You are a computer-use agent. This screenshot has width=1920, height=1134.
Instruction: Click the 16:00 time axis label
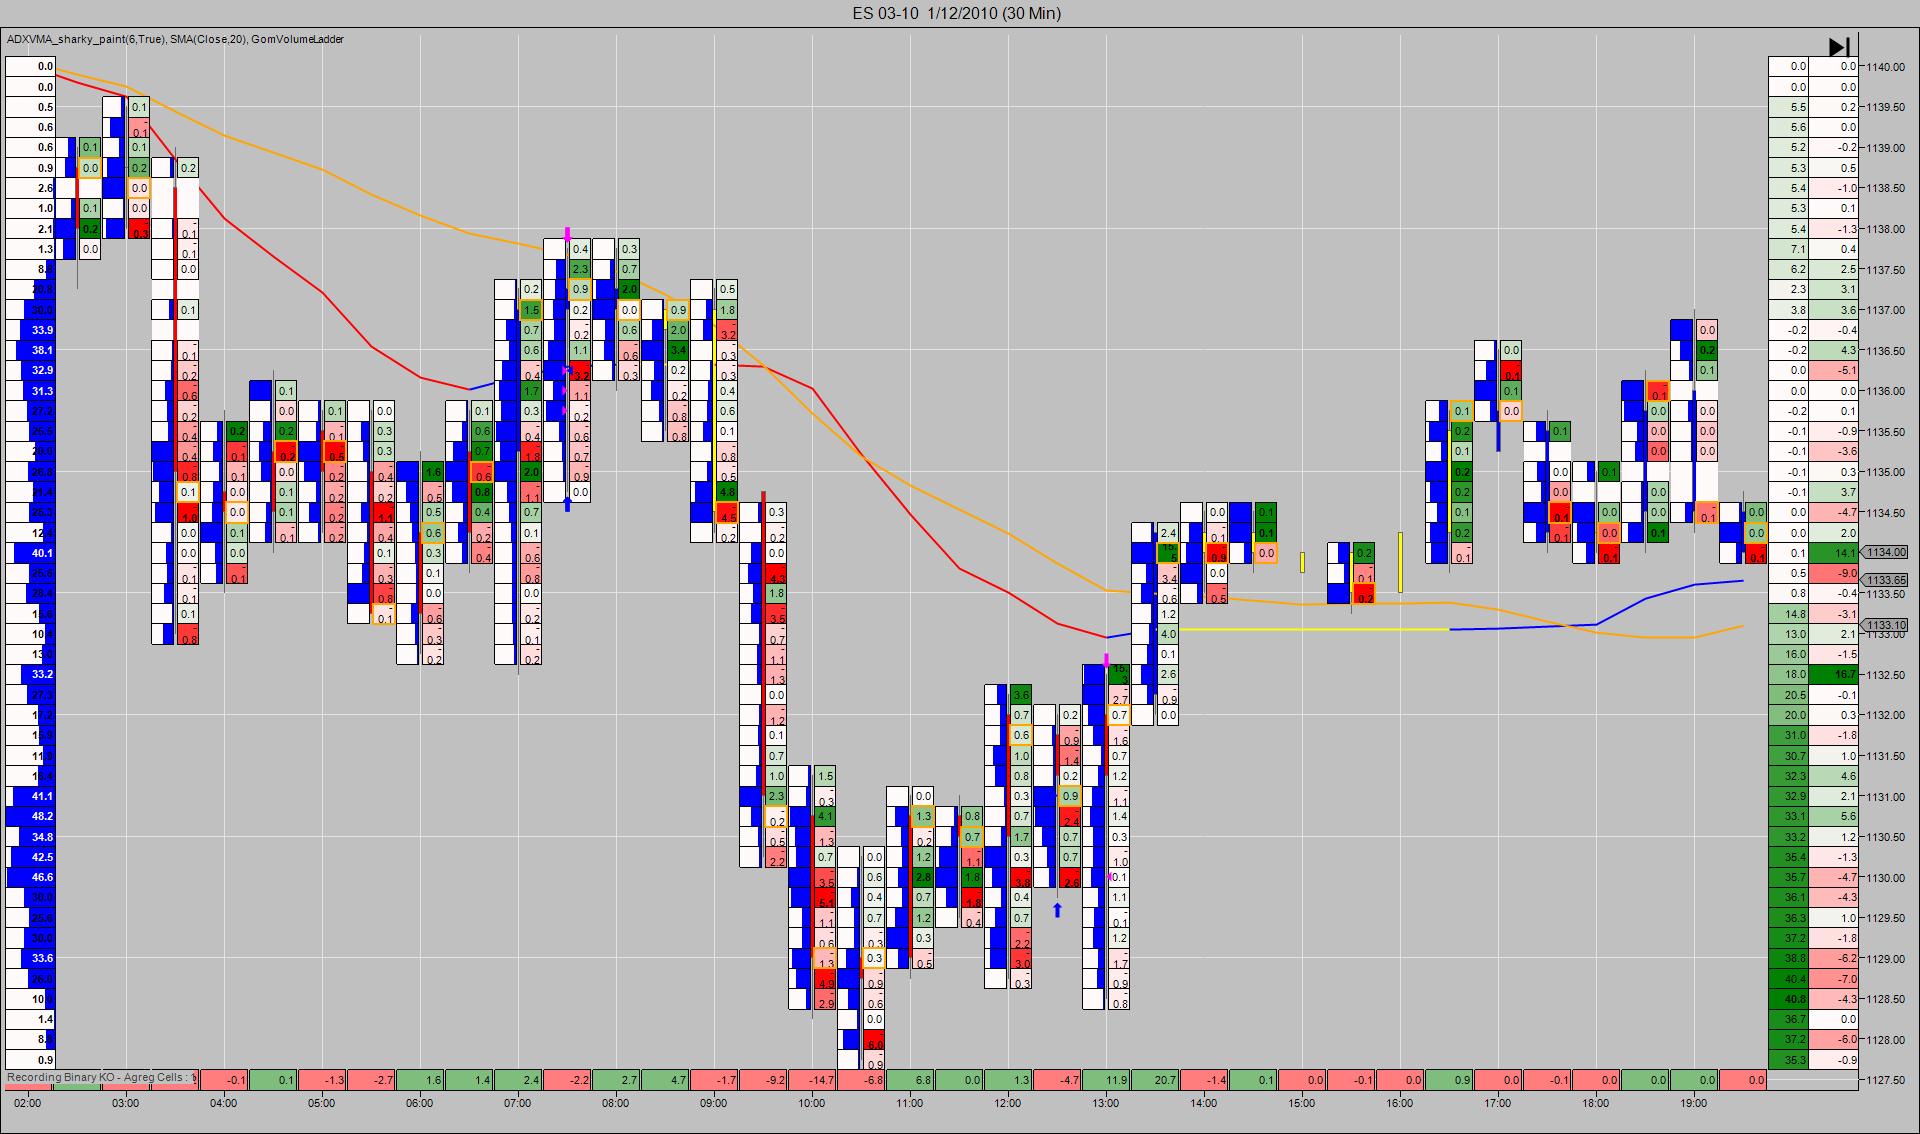coord(1400,1103)
